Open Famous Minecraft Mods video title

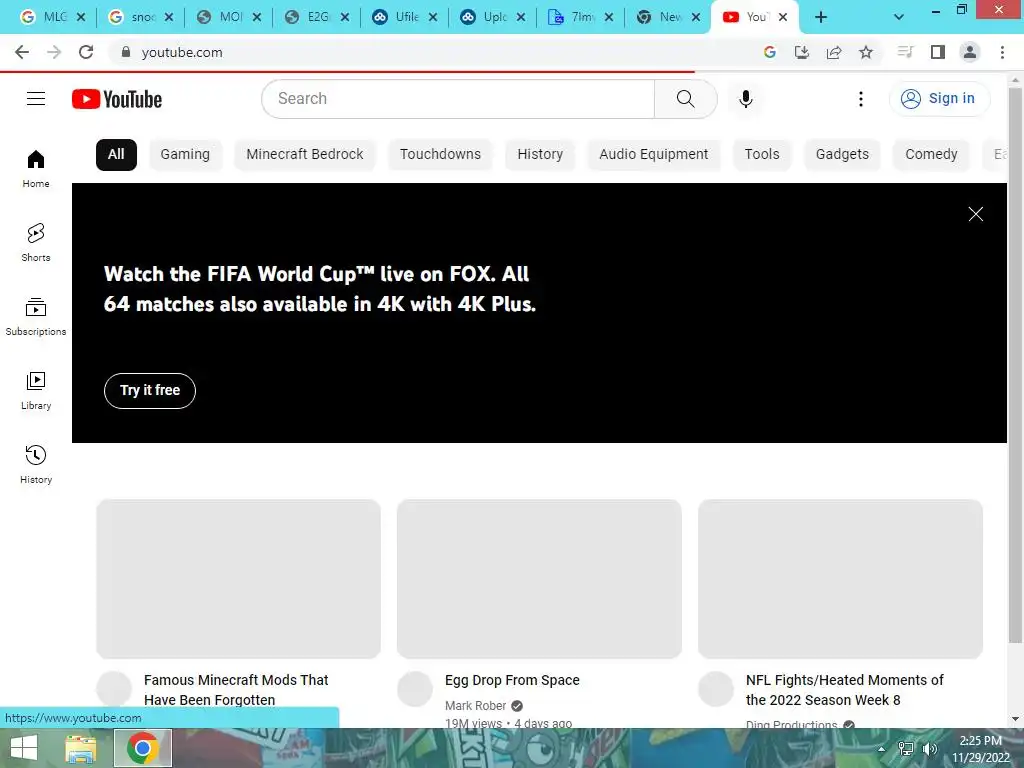(x=236, y=690)
